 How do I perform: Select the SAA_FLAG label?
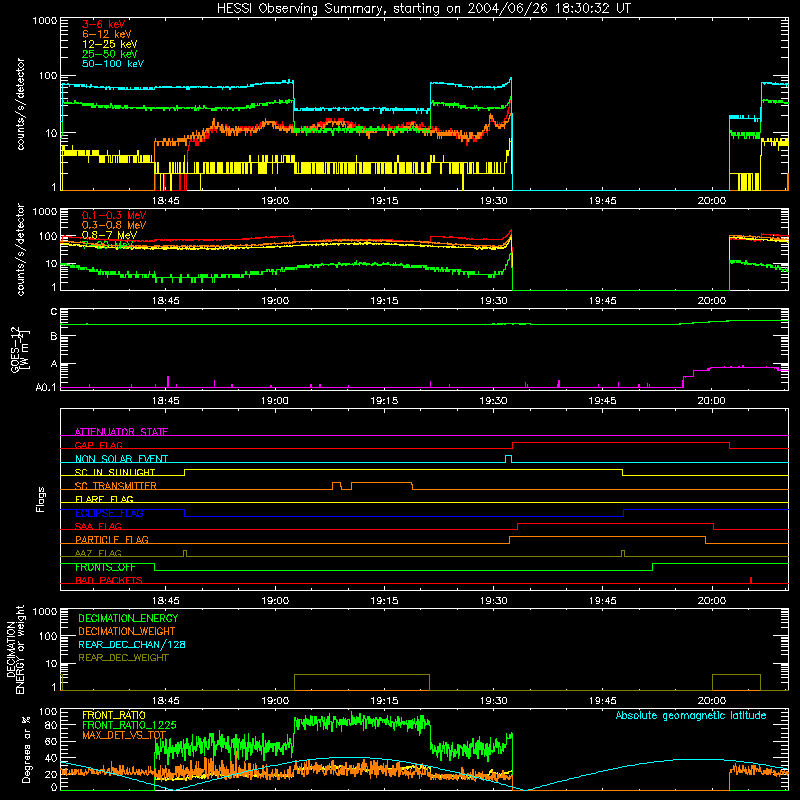98,526
